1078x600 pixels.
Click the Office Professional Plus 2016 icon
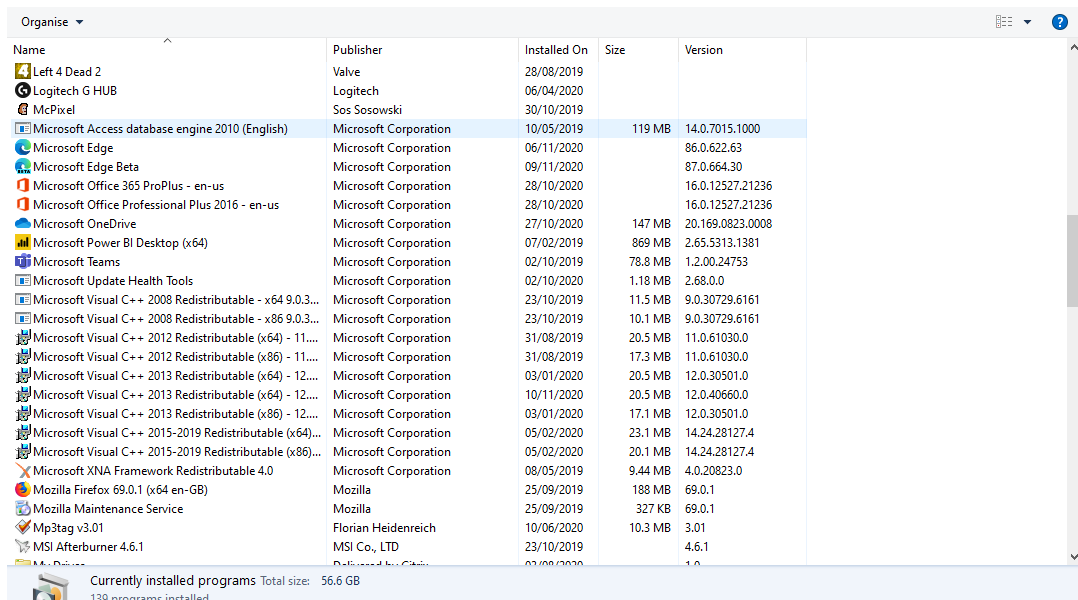(23, 205)
